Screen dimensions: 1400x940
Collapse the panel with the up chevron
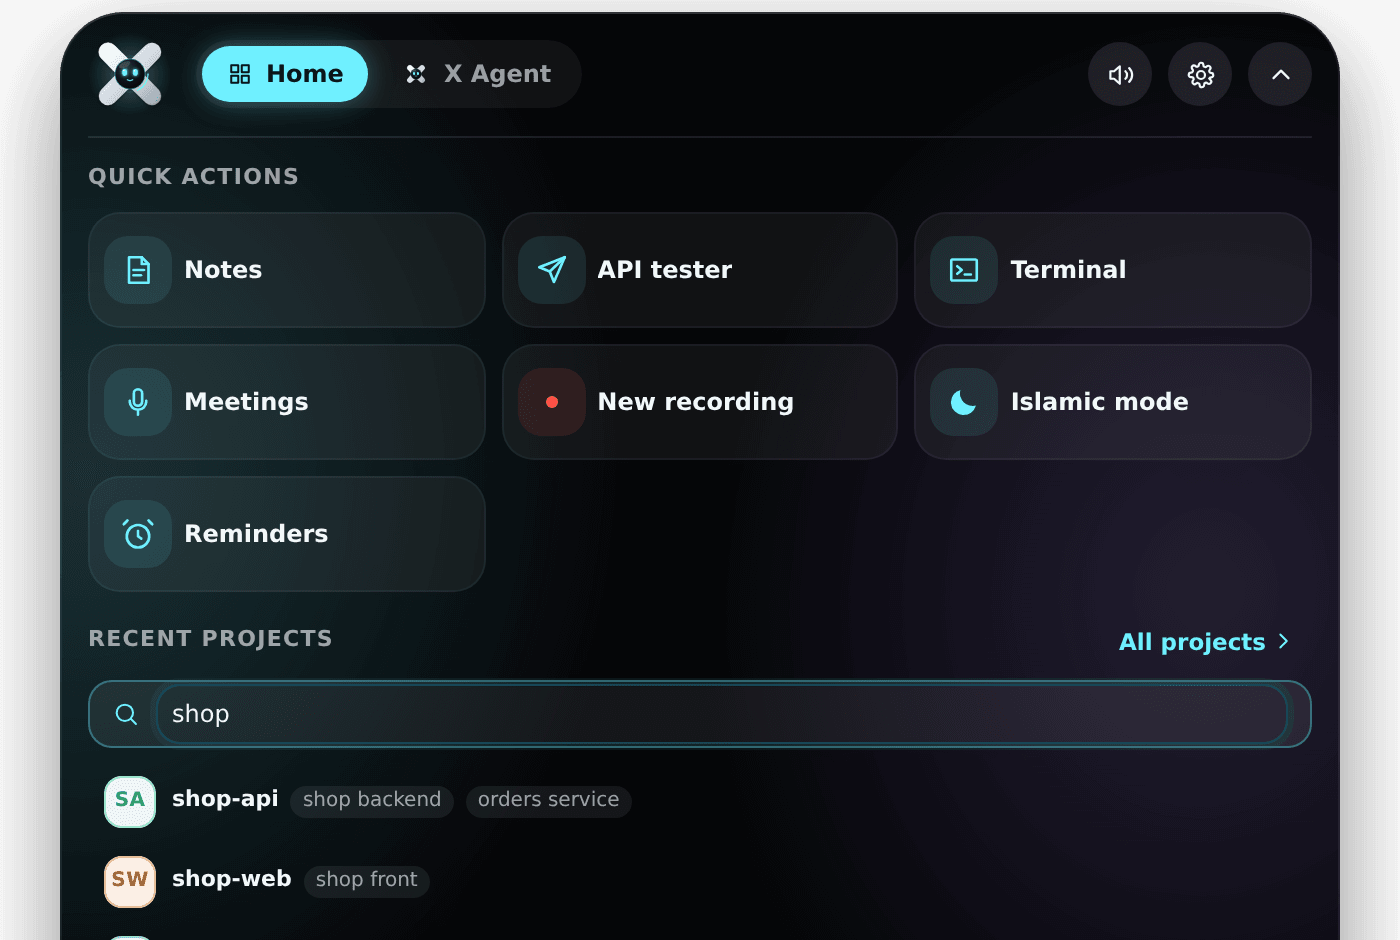pos(1280,74)
